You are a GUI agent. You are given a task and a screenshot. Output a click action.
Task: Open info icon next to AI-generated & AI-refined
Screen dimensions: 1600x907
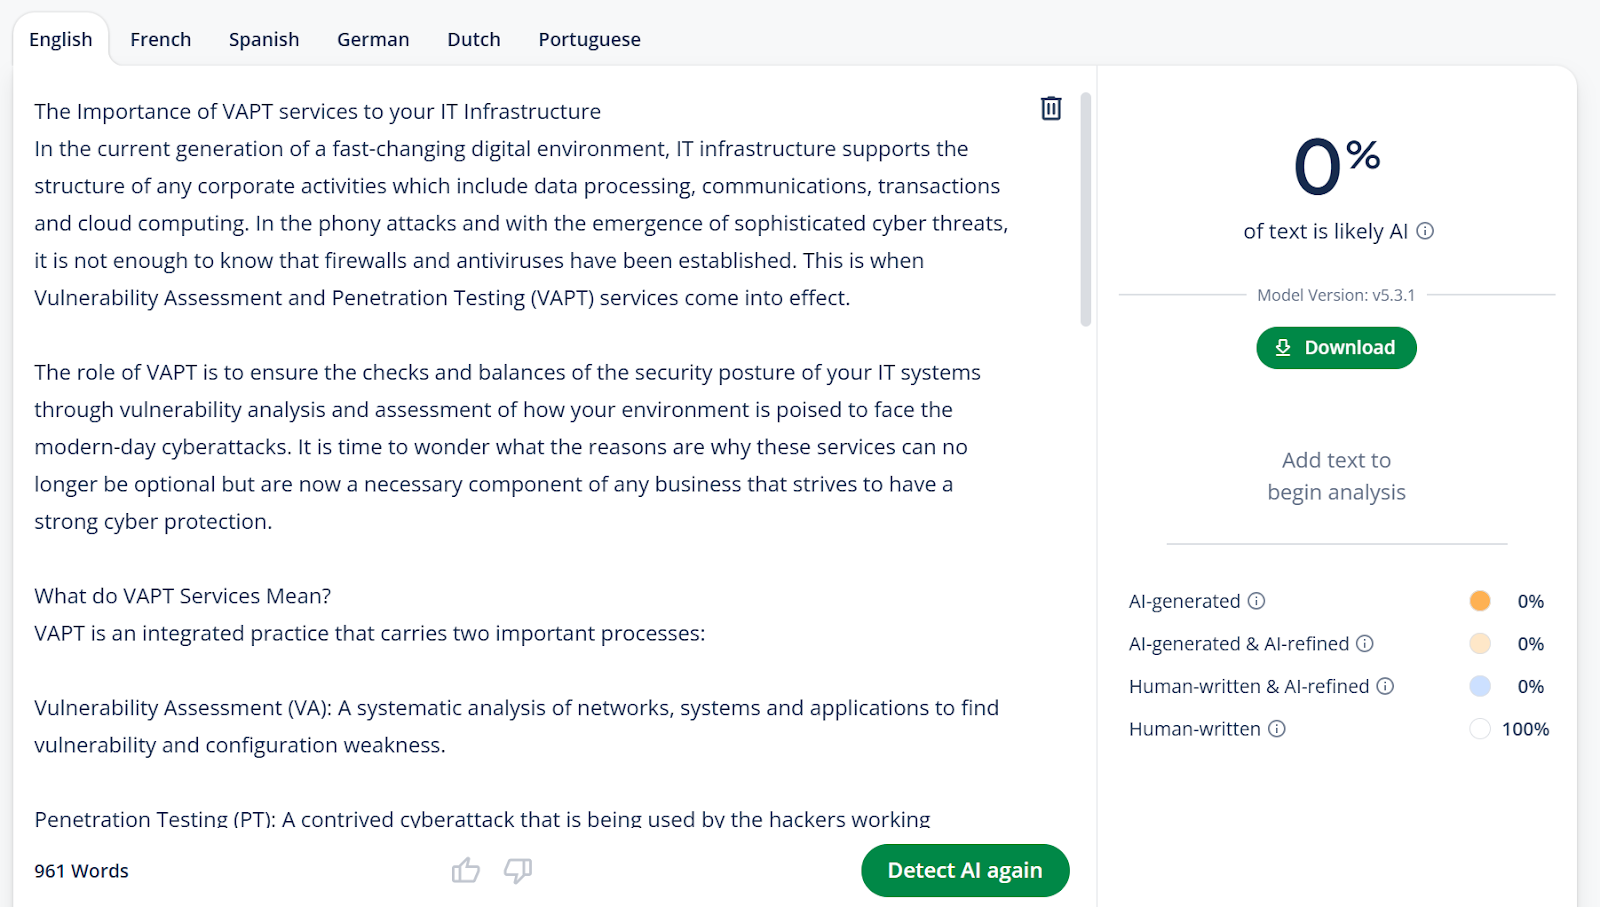pyautogui.click(x=1365, y=644)
